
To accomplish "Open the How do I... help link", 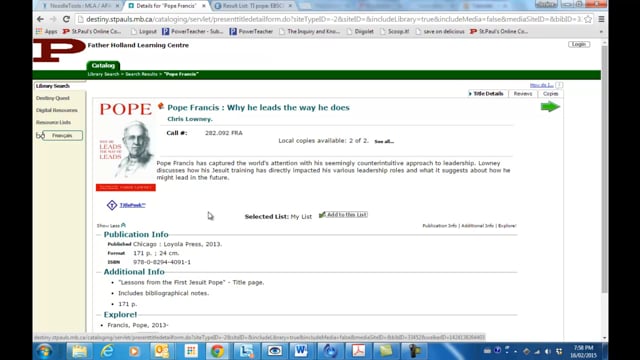I will 541,85.
